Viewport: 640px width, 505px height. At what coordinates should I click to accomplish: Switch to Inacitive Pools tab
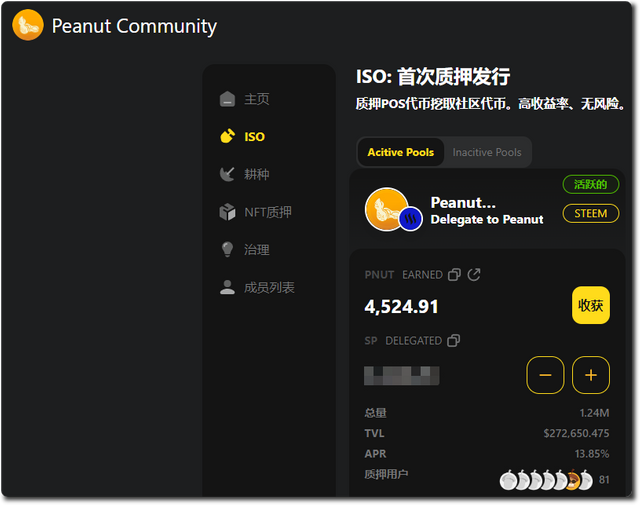coord(487,152)
